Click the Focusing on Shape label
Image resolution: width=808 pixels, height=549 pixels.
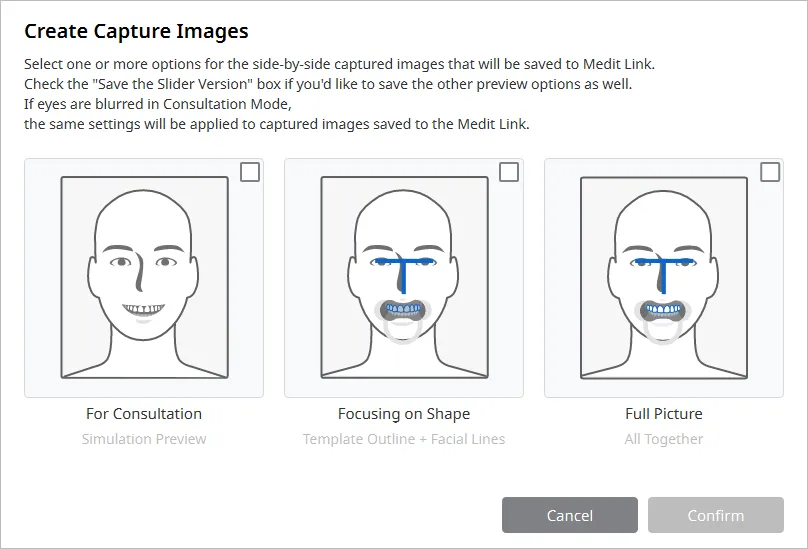pyautogui.click(x=404, y=413)
